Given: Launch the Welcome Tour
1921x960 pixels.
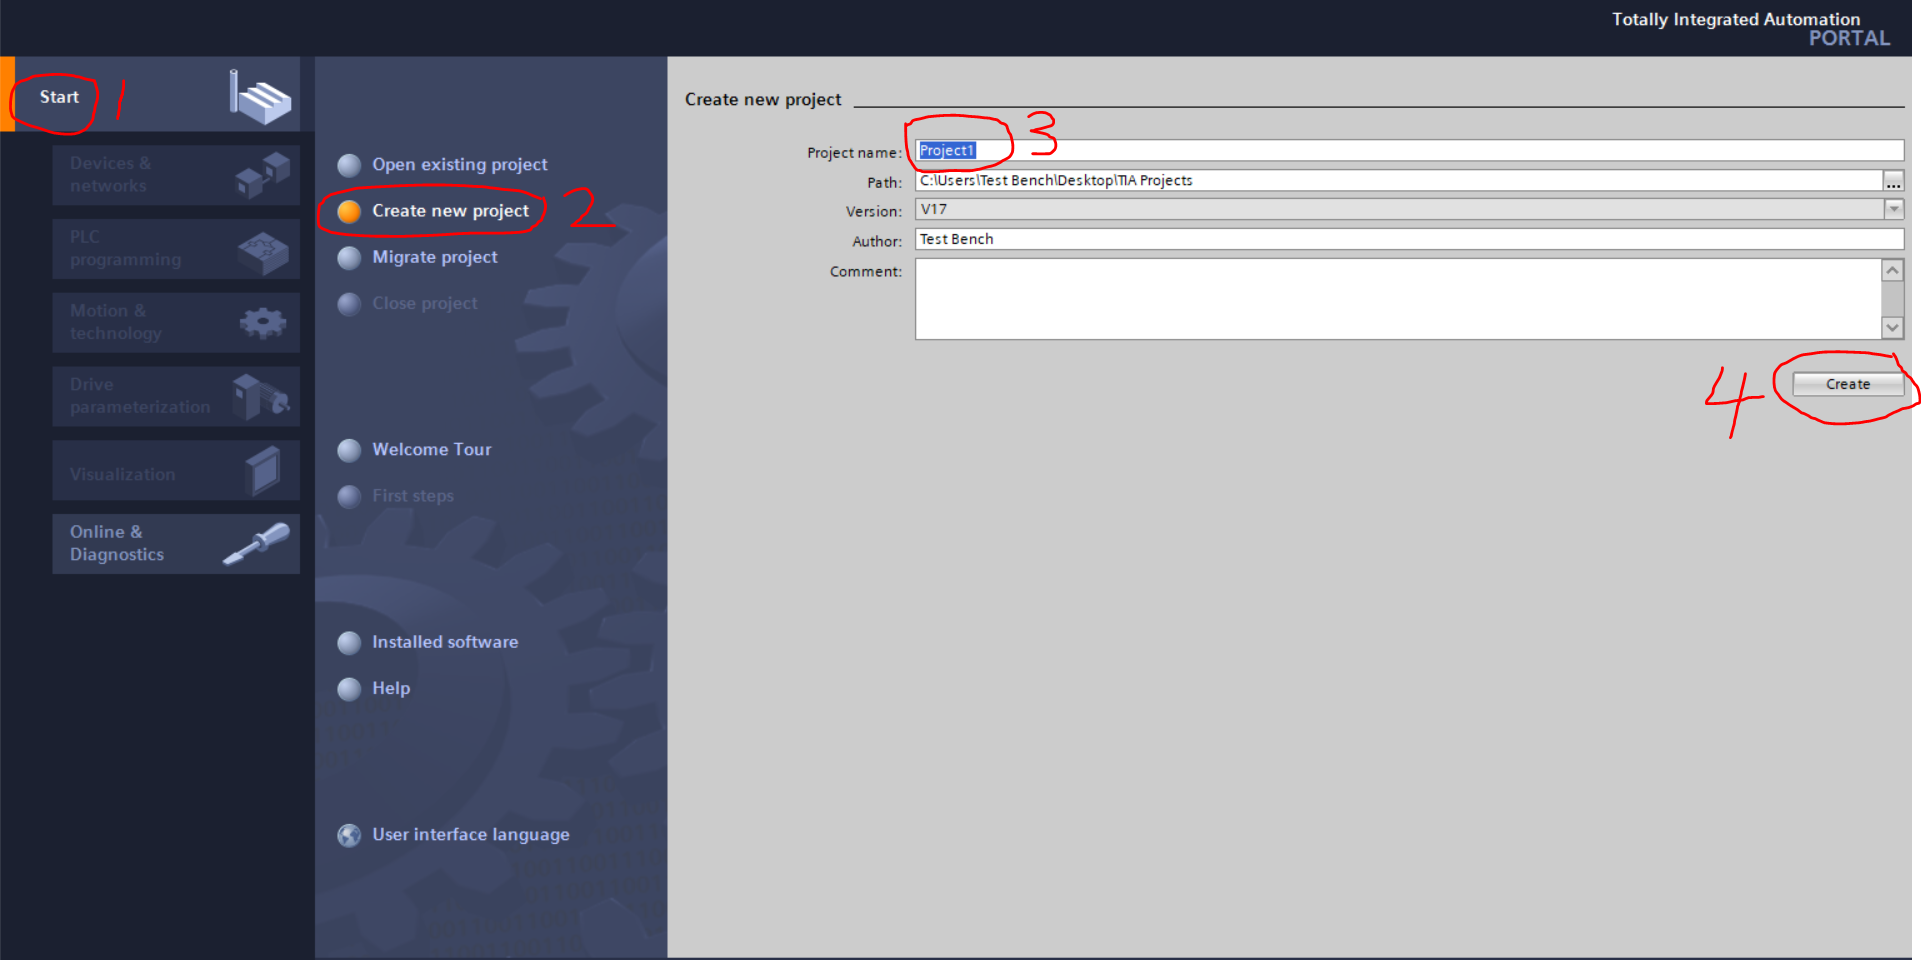Looking at the screenshot, I should click(432, 449).
